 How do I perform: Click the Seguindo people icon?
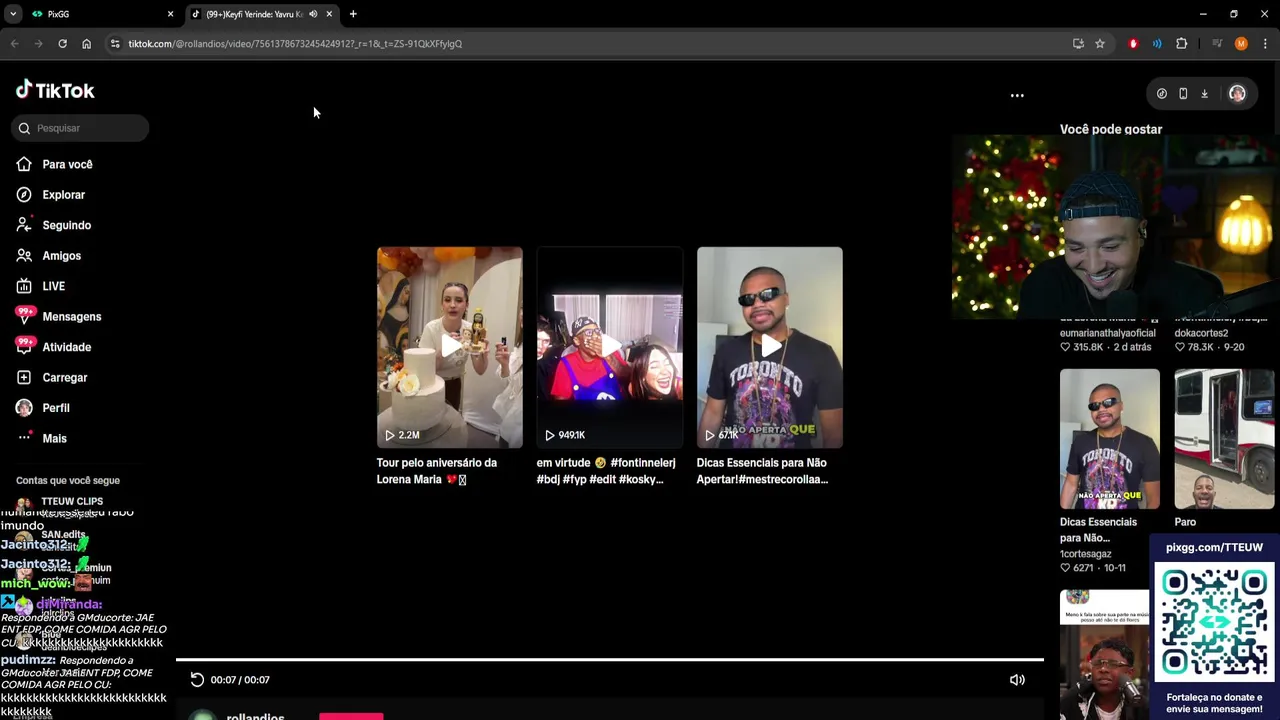[x=24, y=225]
